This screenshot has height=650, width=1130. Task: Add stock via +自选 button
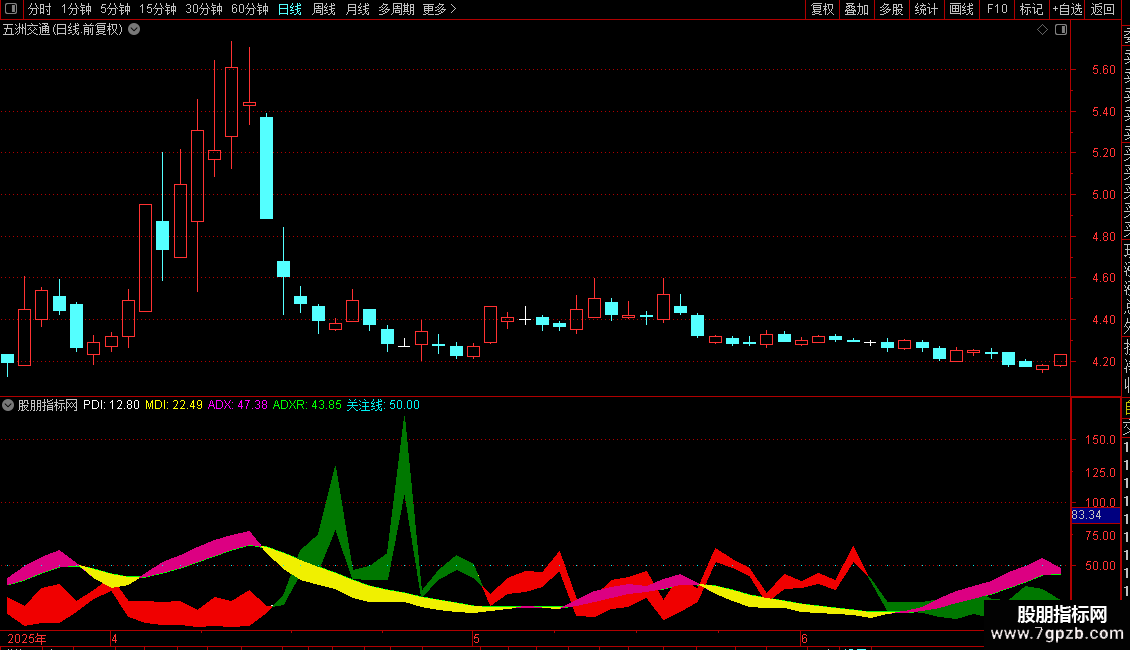click(x=1067, y=9)
